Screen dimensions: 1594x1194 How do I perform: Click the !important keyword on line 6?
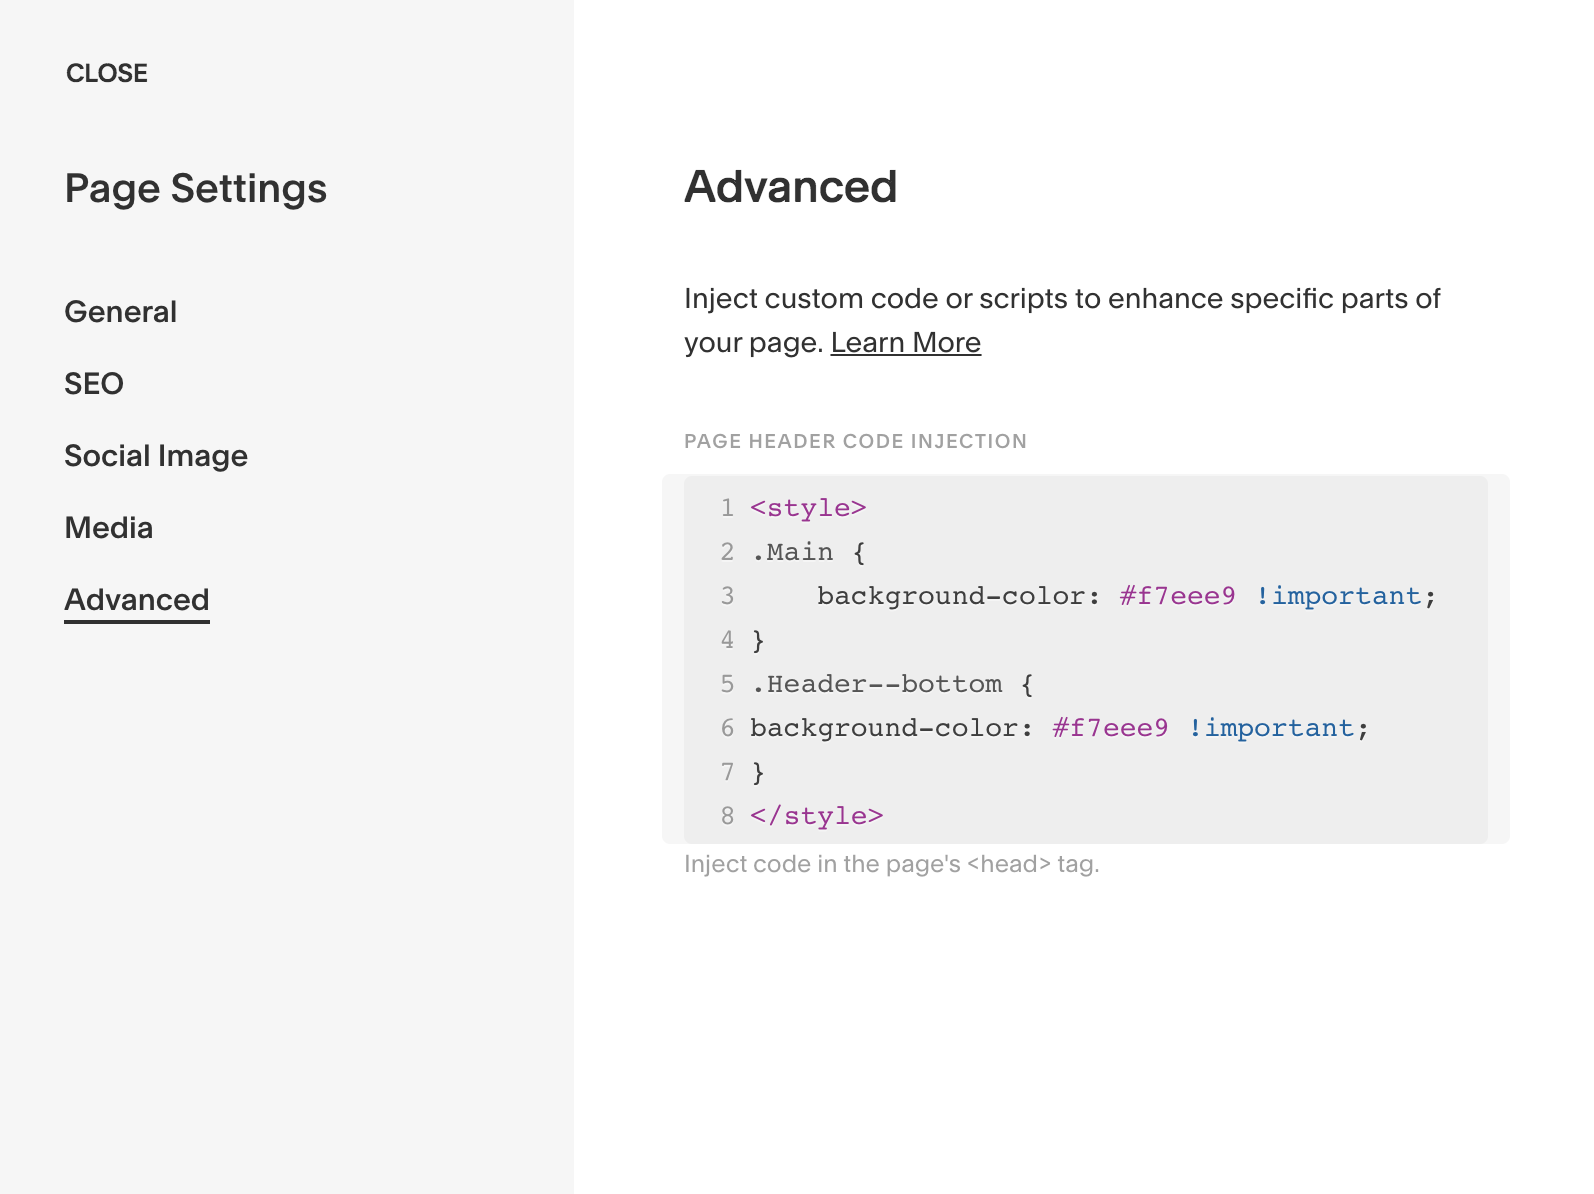click(x=1271, y=728)
